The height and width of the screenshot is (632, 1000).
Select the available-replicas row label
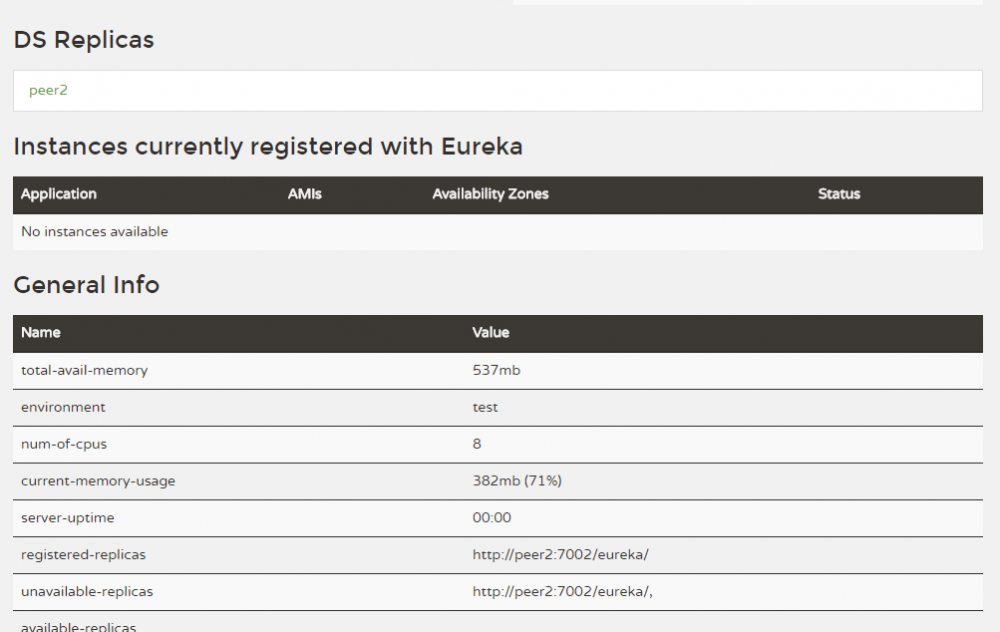click(x=78, y=626)
